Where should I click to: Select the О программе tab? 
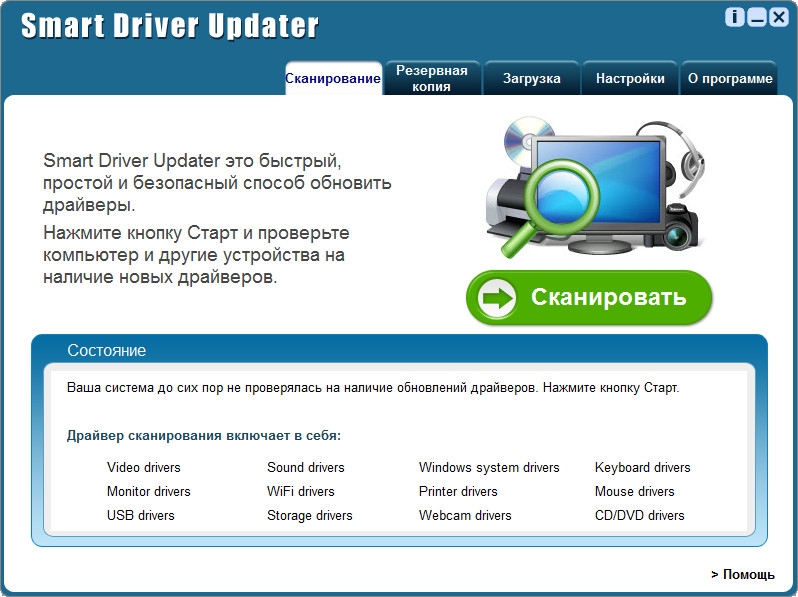[x=730, y=79]
